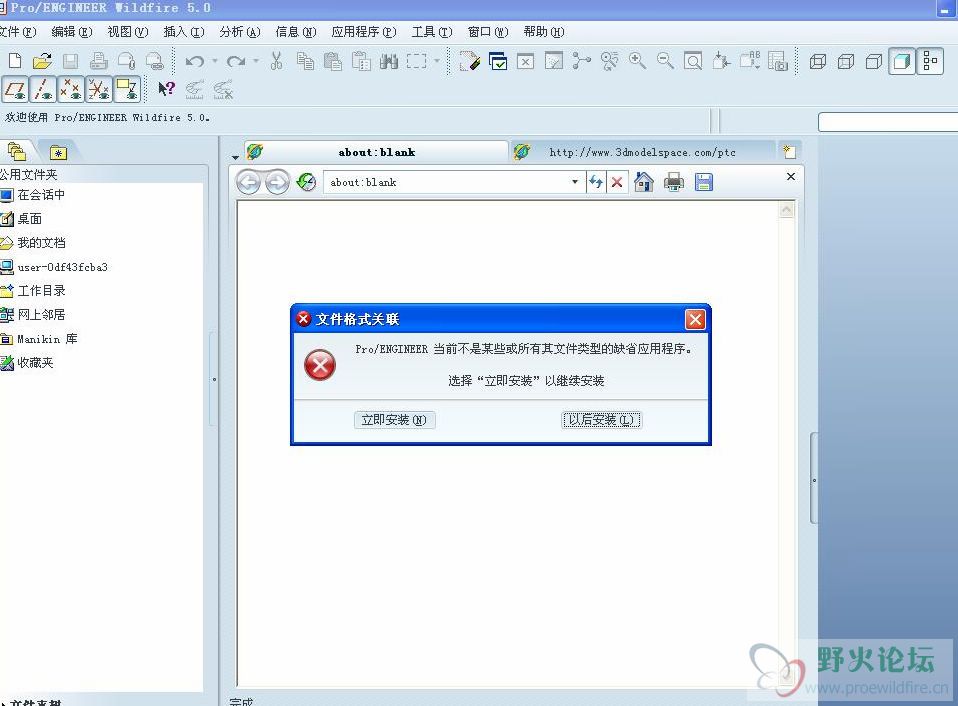Switch to the 3dmodelspace.com browser tab
Viewport: 958px width, 706px height.
click(642, 152)
